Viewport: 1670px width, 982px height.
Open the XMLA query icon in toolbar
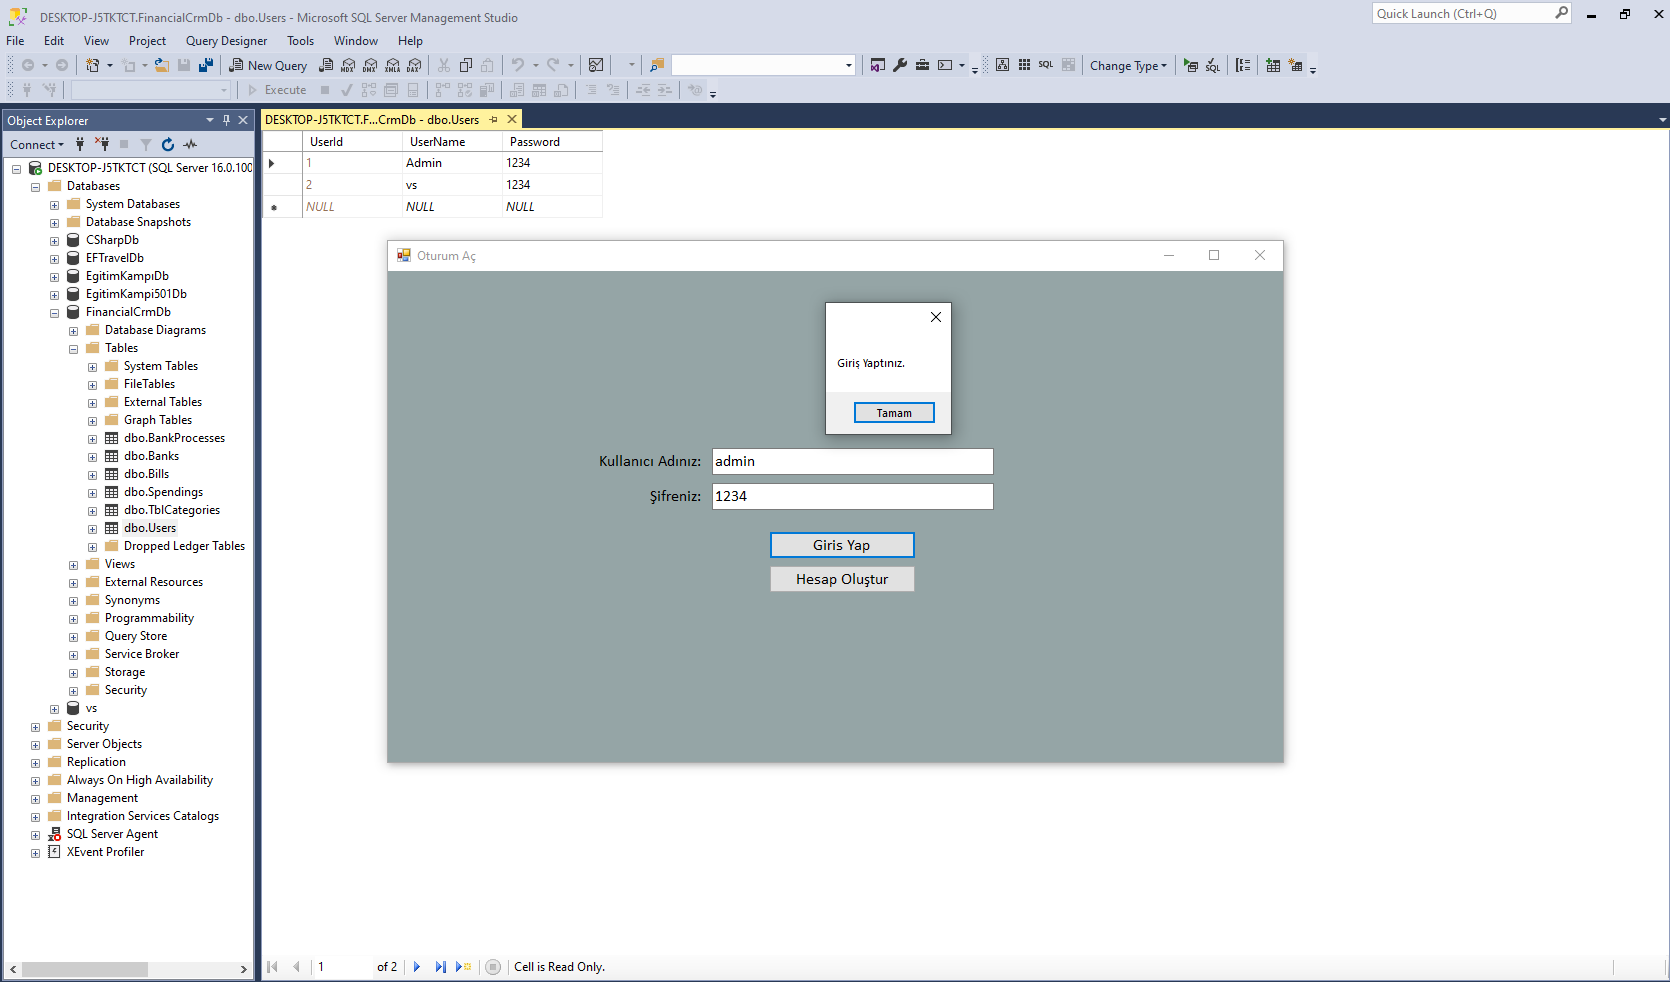point(392,65)
